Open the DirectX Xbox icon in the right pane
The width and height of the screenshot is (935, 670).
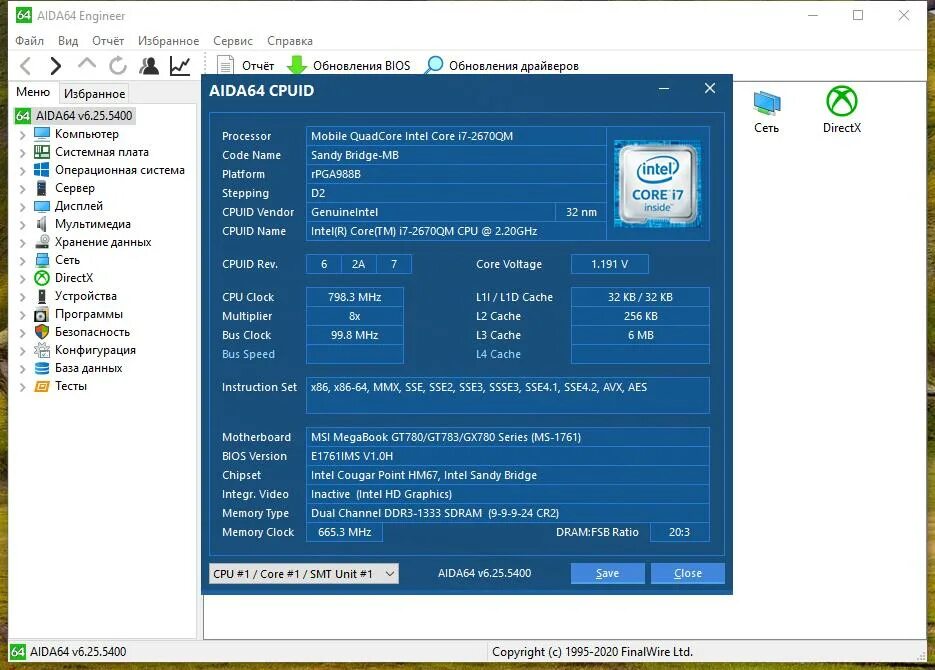coord(841,101)
